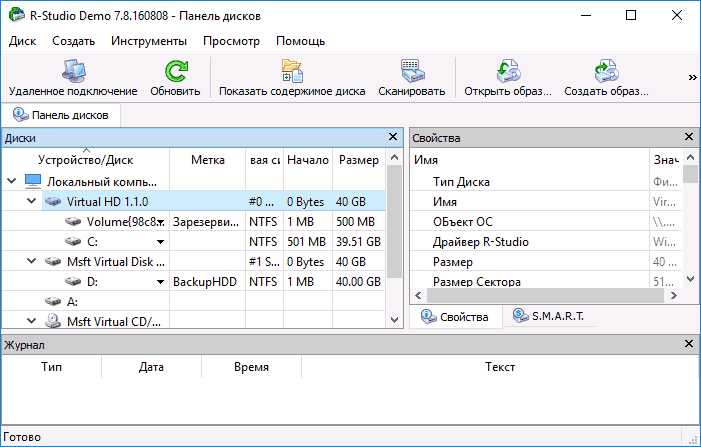Click the C: drive icon
This screenshot has width=701, height=447.
73,242
